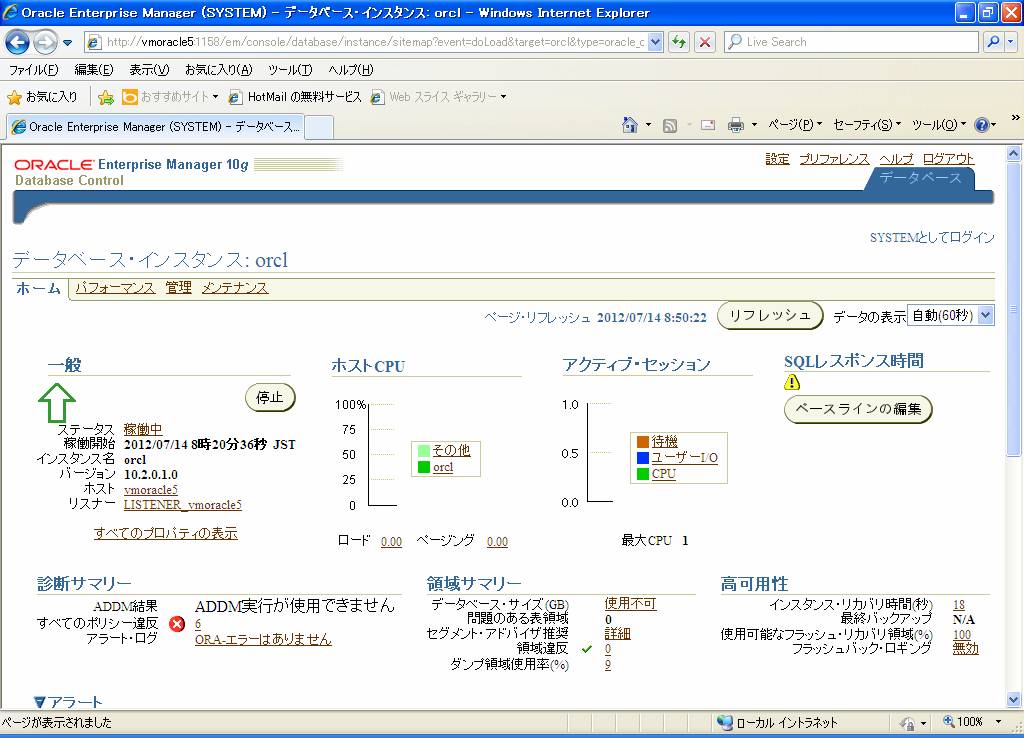
Task: Click the blue Help question mark icon
Action: 981,125
